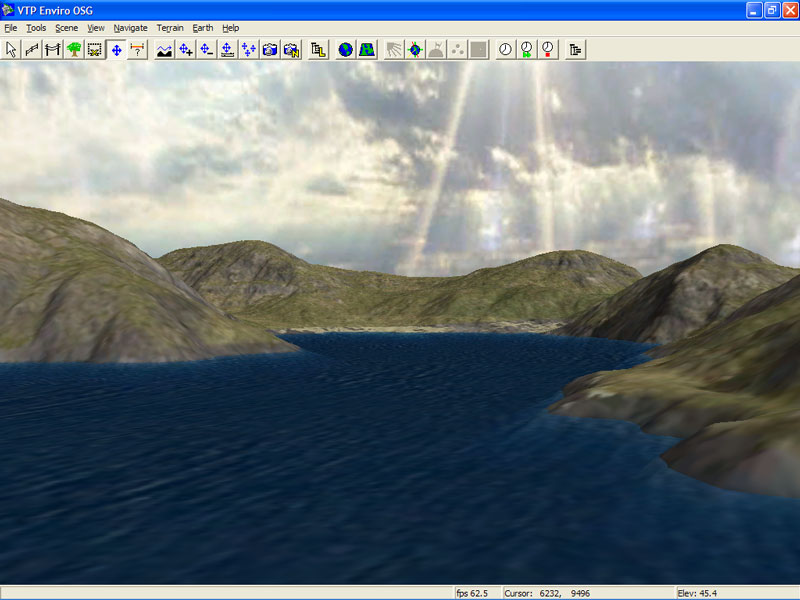Choose the fence placement tool
800x600 pixels.
(32, 49)
